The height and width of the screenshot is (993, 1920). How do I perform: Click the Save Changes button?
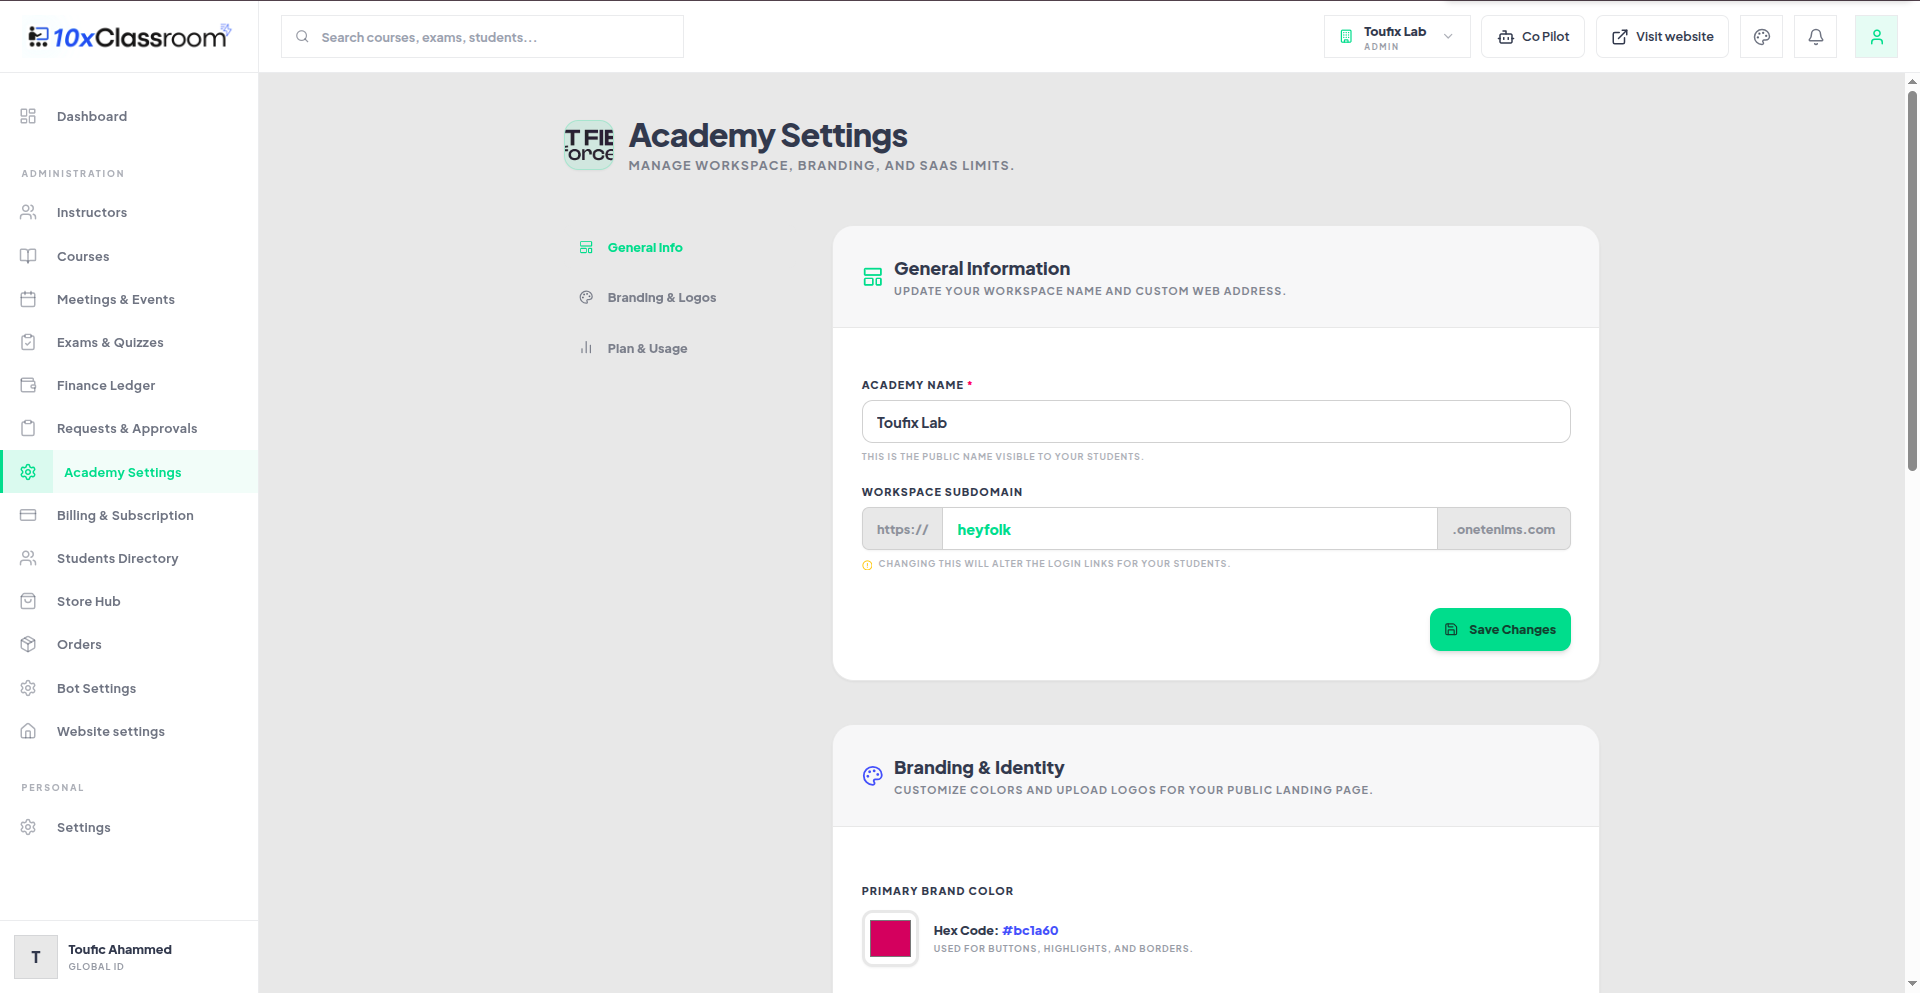point(1500,630)
